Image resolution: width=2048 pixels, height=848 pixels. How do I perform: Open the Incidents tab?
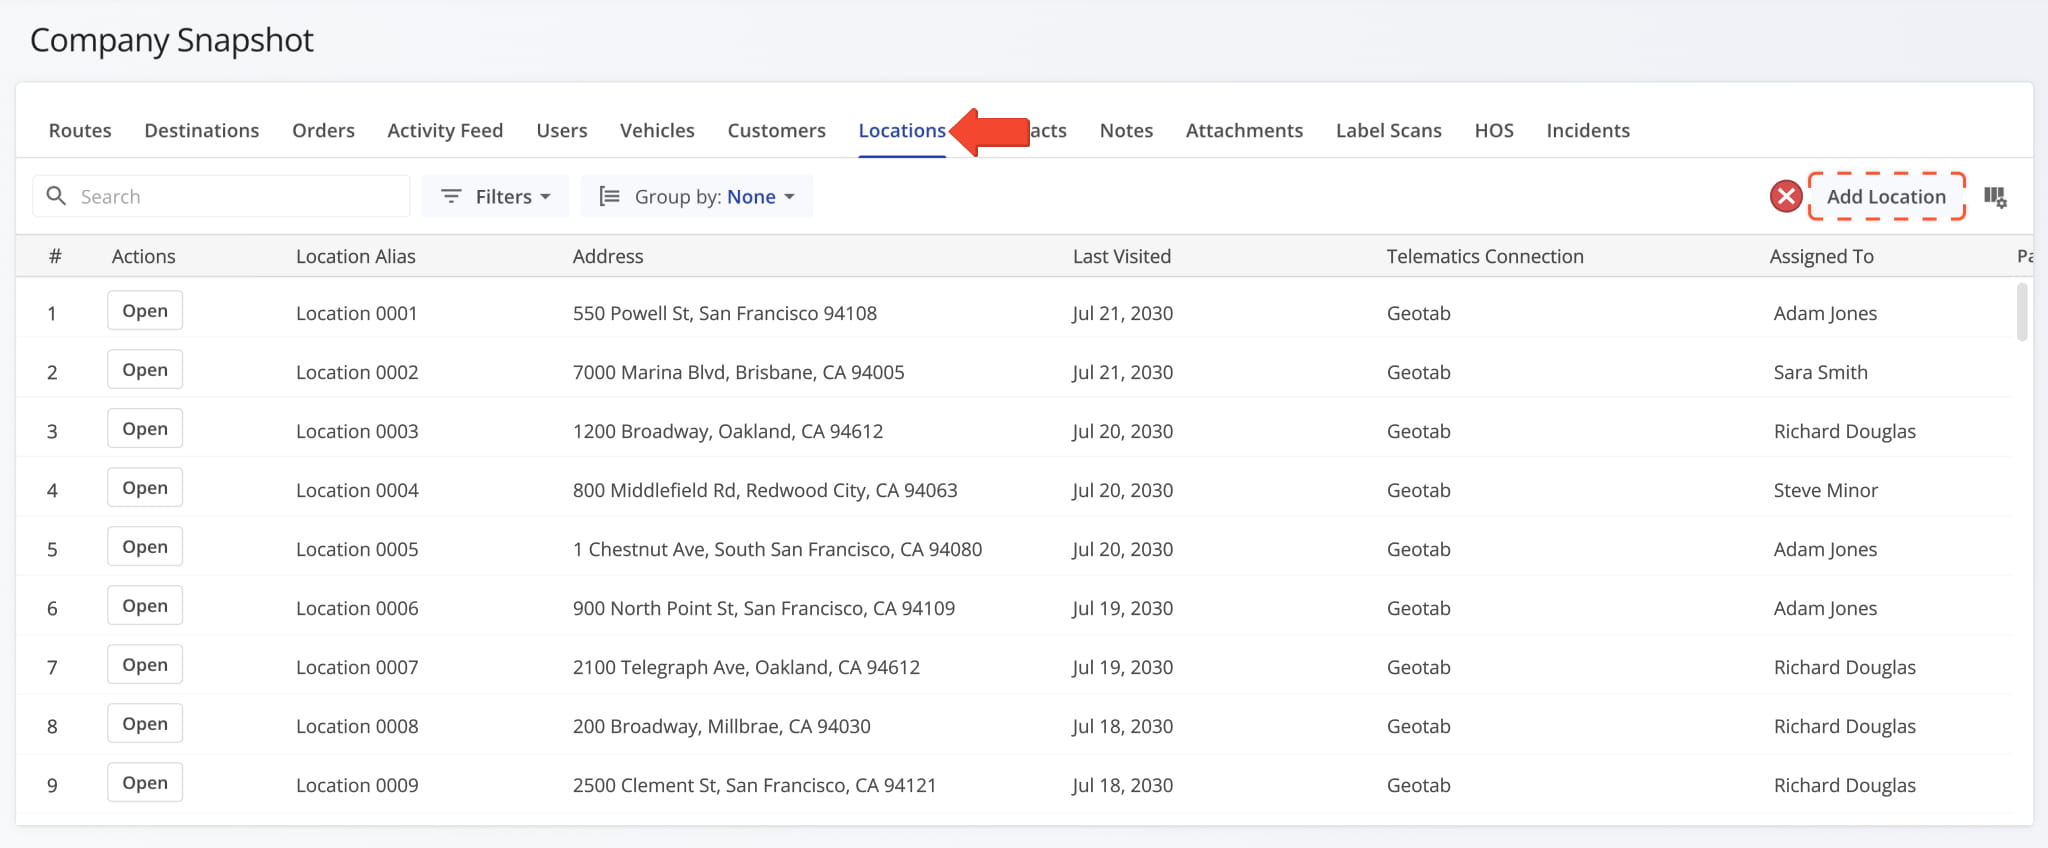pos(1588,130)
